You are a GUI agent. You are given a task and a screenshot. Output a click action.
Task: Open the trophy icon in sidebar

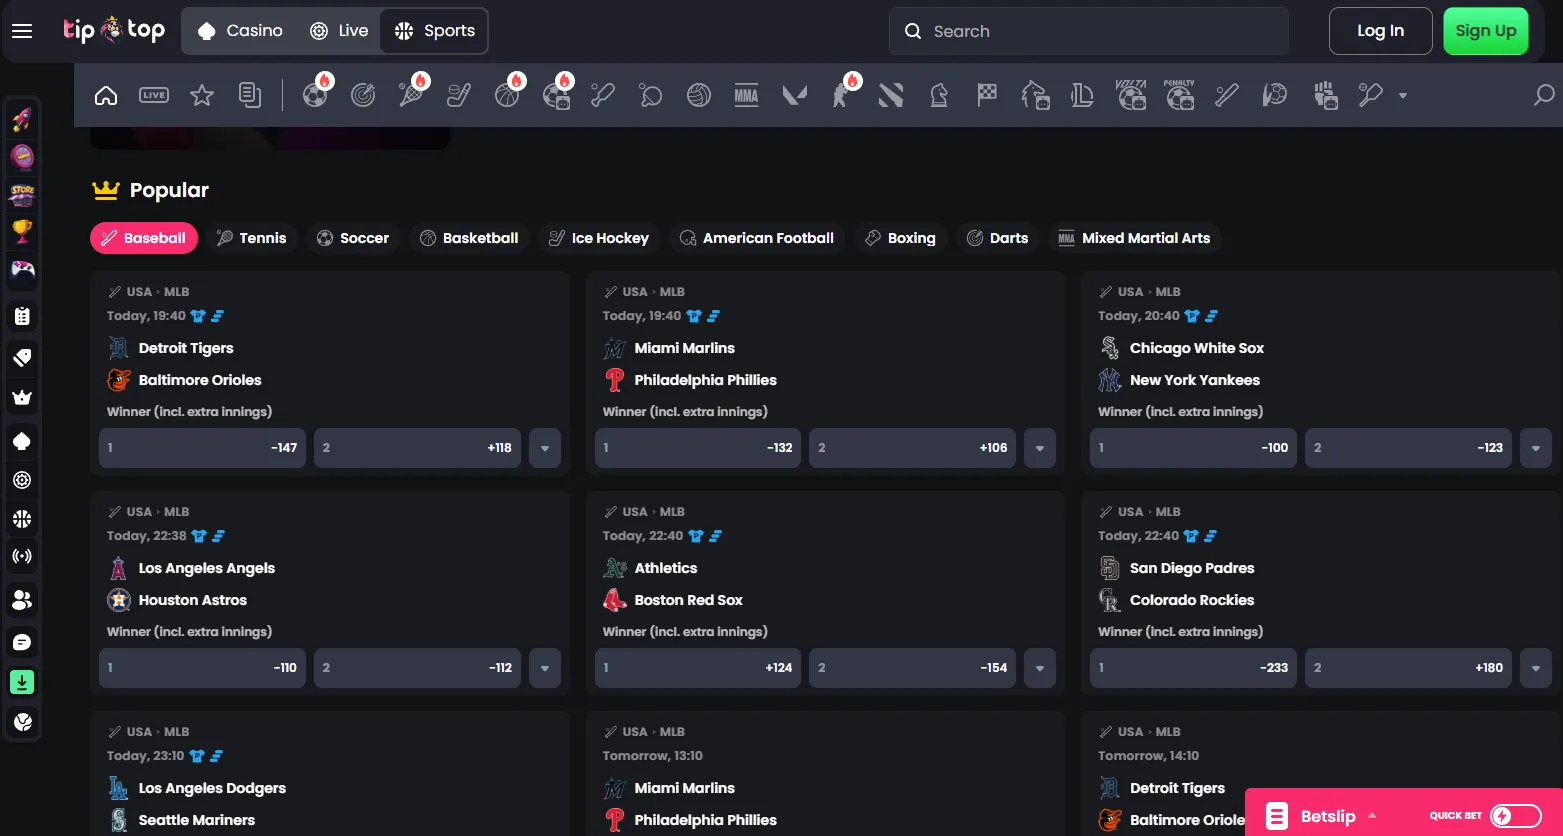click(22, 232)
